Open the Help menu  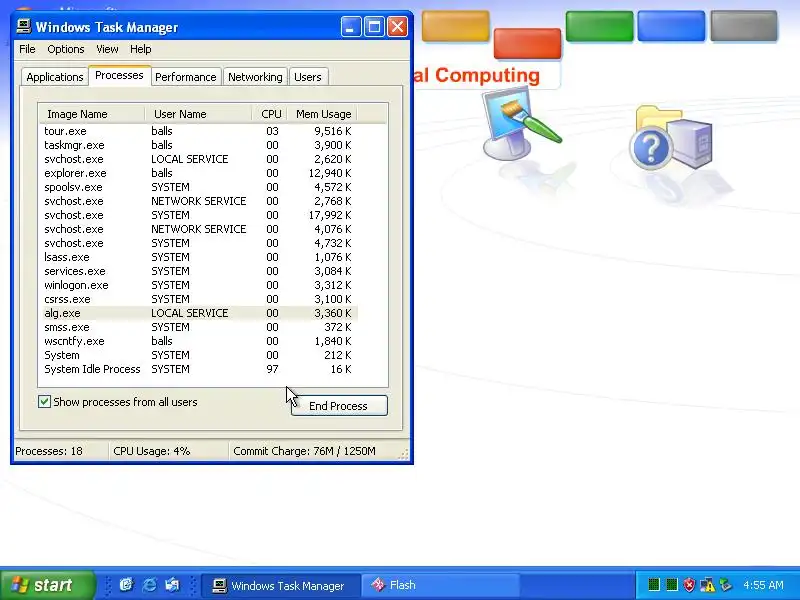tap(140, 49)
